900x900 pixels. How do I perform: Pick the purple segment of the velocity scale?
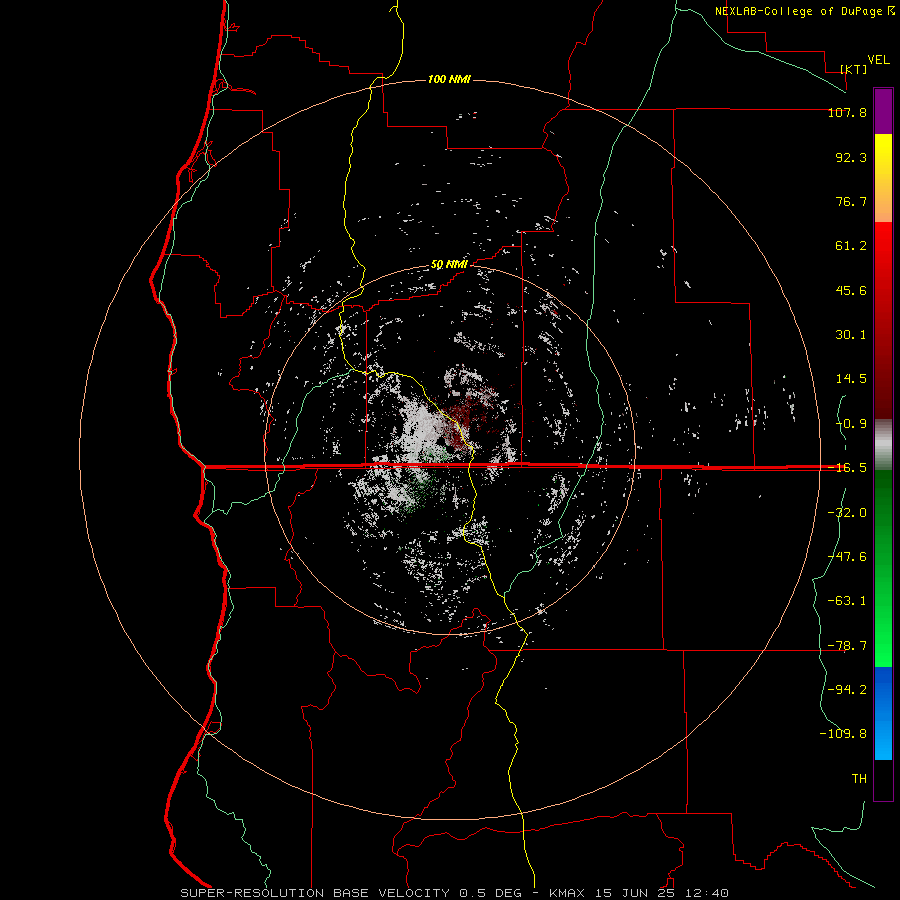(883, 111)
